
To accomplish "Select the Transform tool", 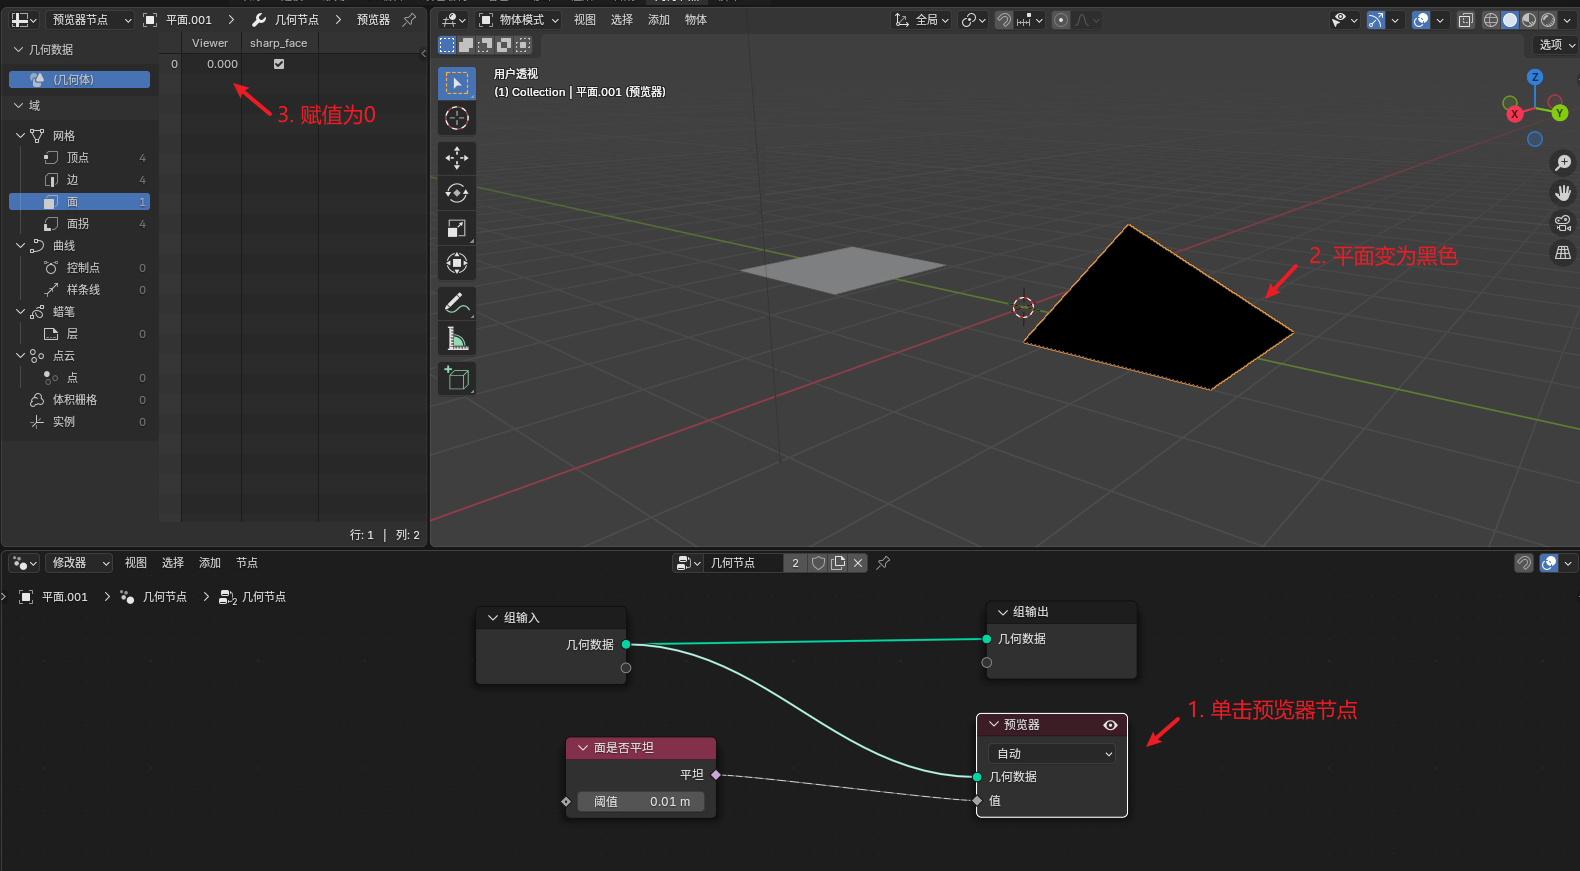I will (x=457, y=263).
